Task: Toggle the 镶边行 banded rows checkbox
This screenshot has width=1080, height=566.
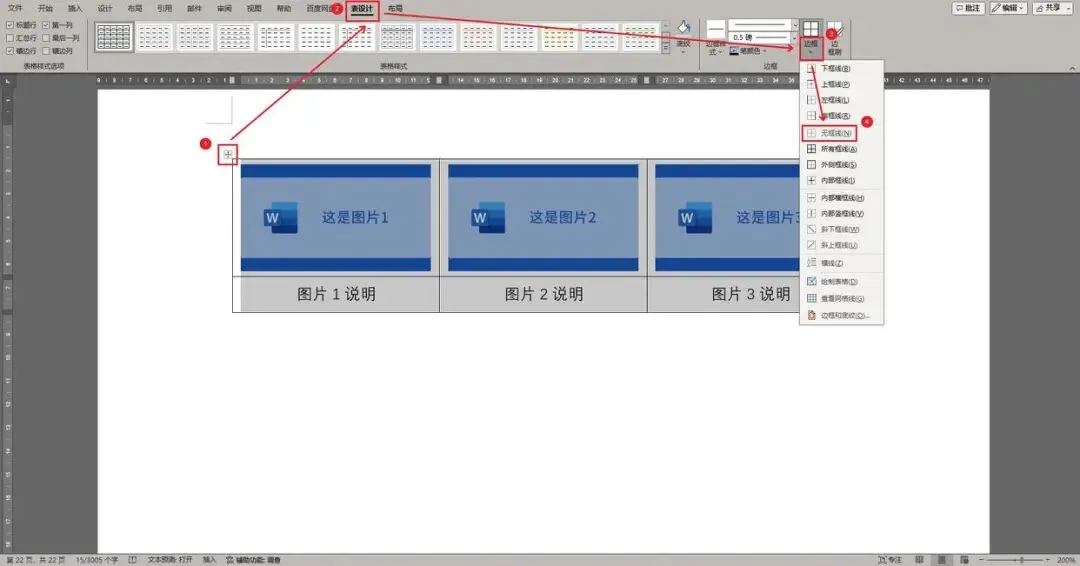Action: (x=10, y=51)
